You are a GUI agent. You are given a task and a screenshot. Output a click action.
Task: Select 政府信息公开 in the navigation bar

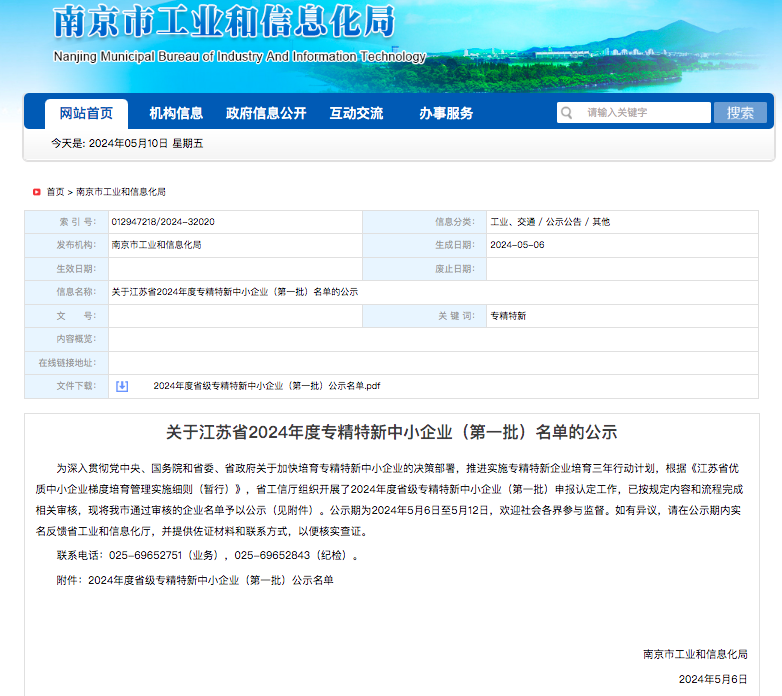pyautogui.click(x=266, y=113)
